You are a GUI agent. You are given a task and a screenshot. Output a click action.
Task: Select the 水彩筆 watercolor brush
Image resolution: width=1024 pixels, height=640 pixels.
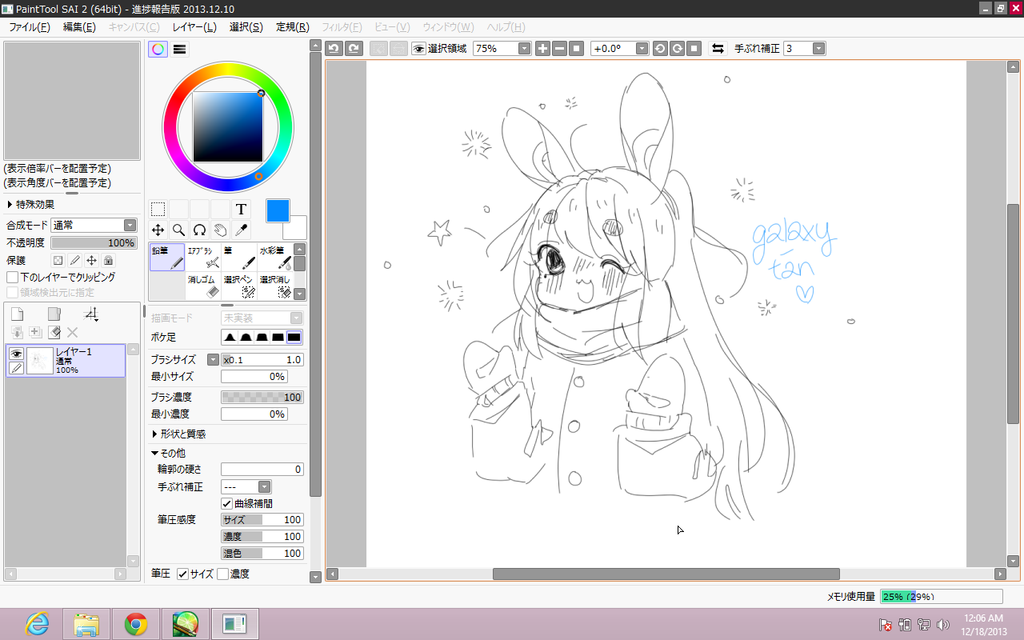275,257
